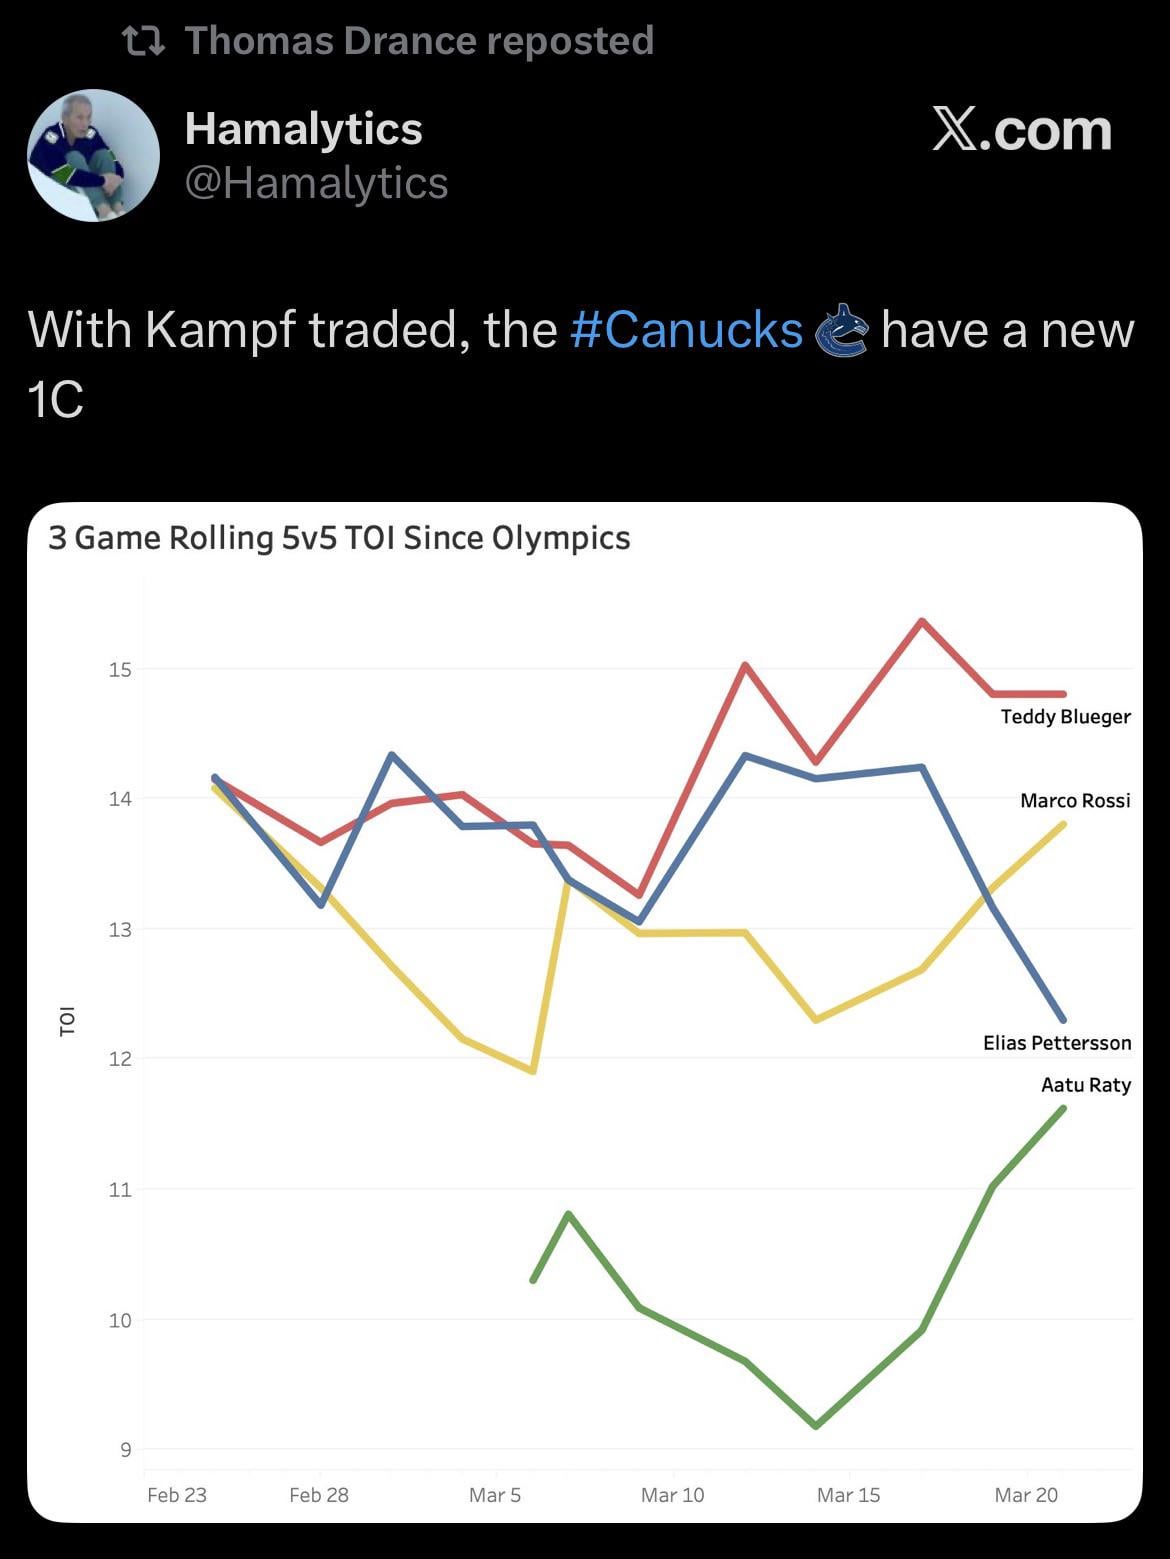Viewport: 1170px width, 1559px height.
Task: Select the Feb 23 axis label
Action: [x=177, y=1495]
